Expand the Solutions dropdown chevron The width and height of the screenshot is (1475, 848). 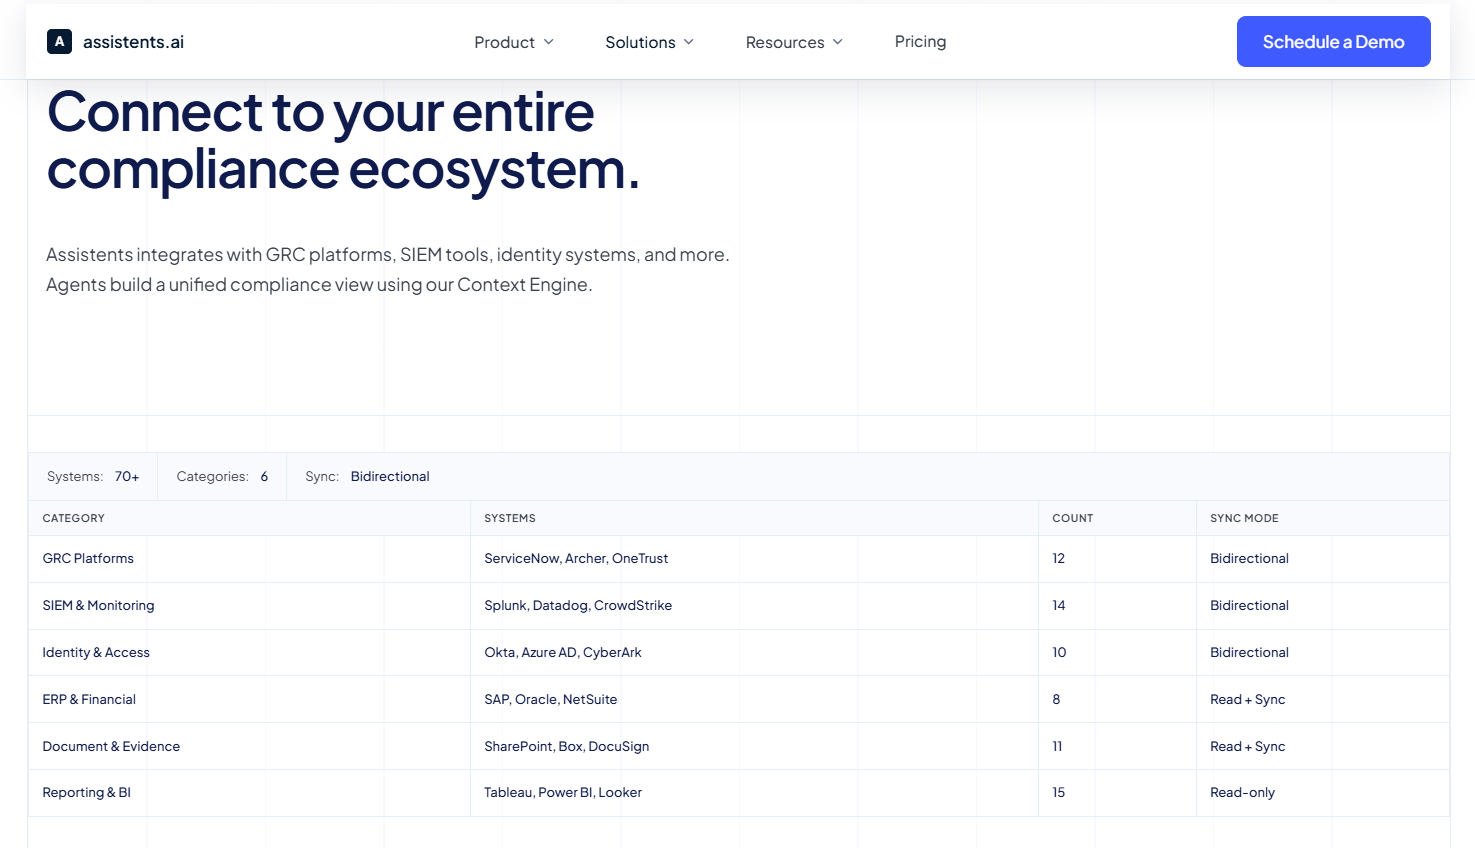point(688,42)
